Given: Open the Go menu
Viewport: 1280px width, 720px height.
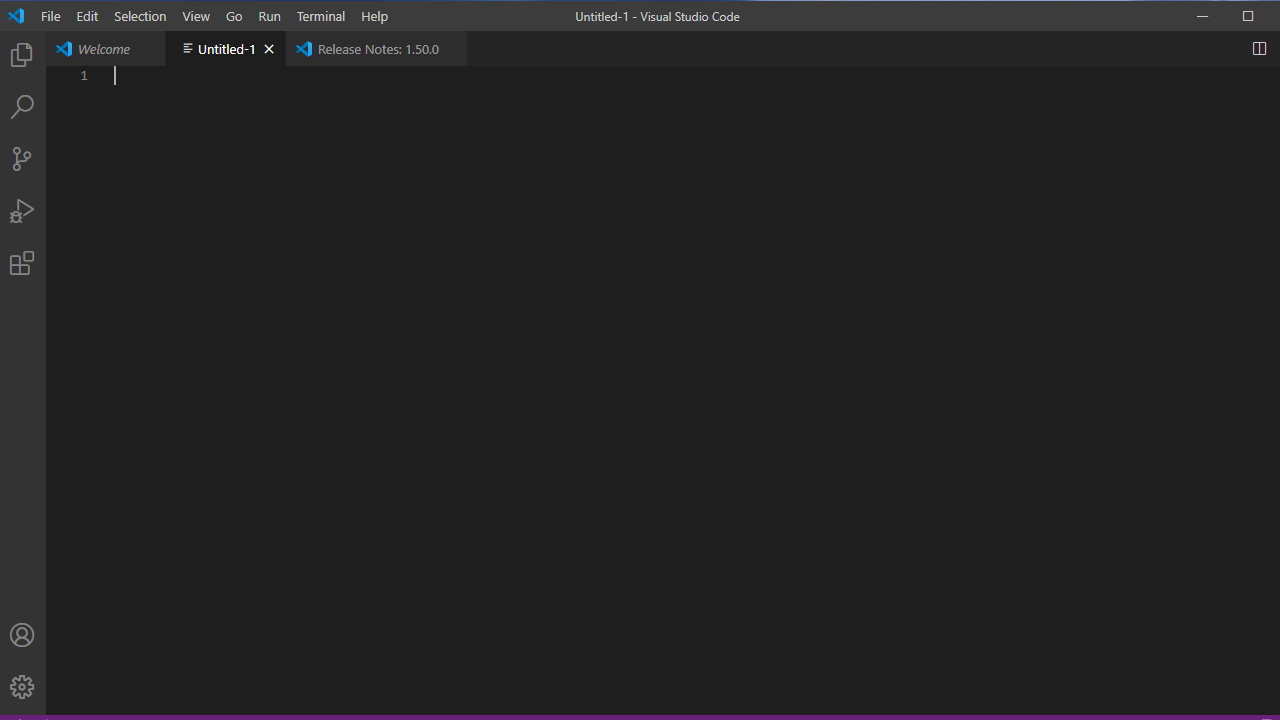Looking at the screenshot, I should [234, 16].
